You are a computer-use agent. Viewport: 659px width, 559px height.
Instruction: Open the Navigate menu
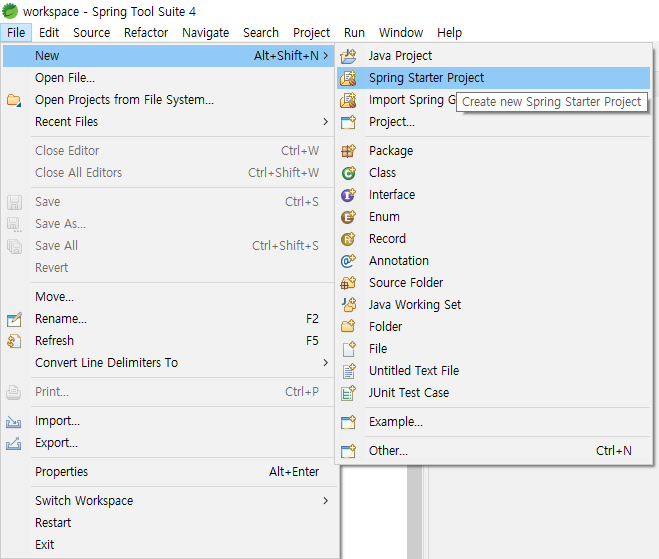[x=206, y=33]
